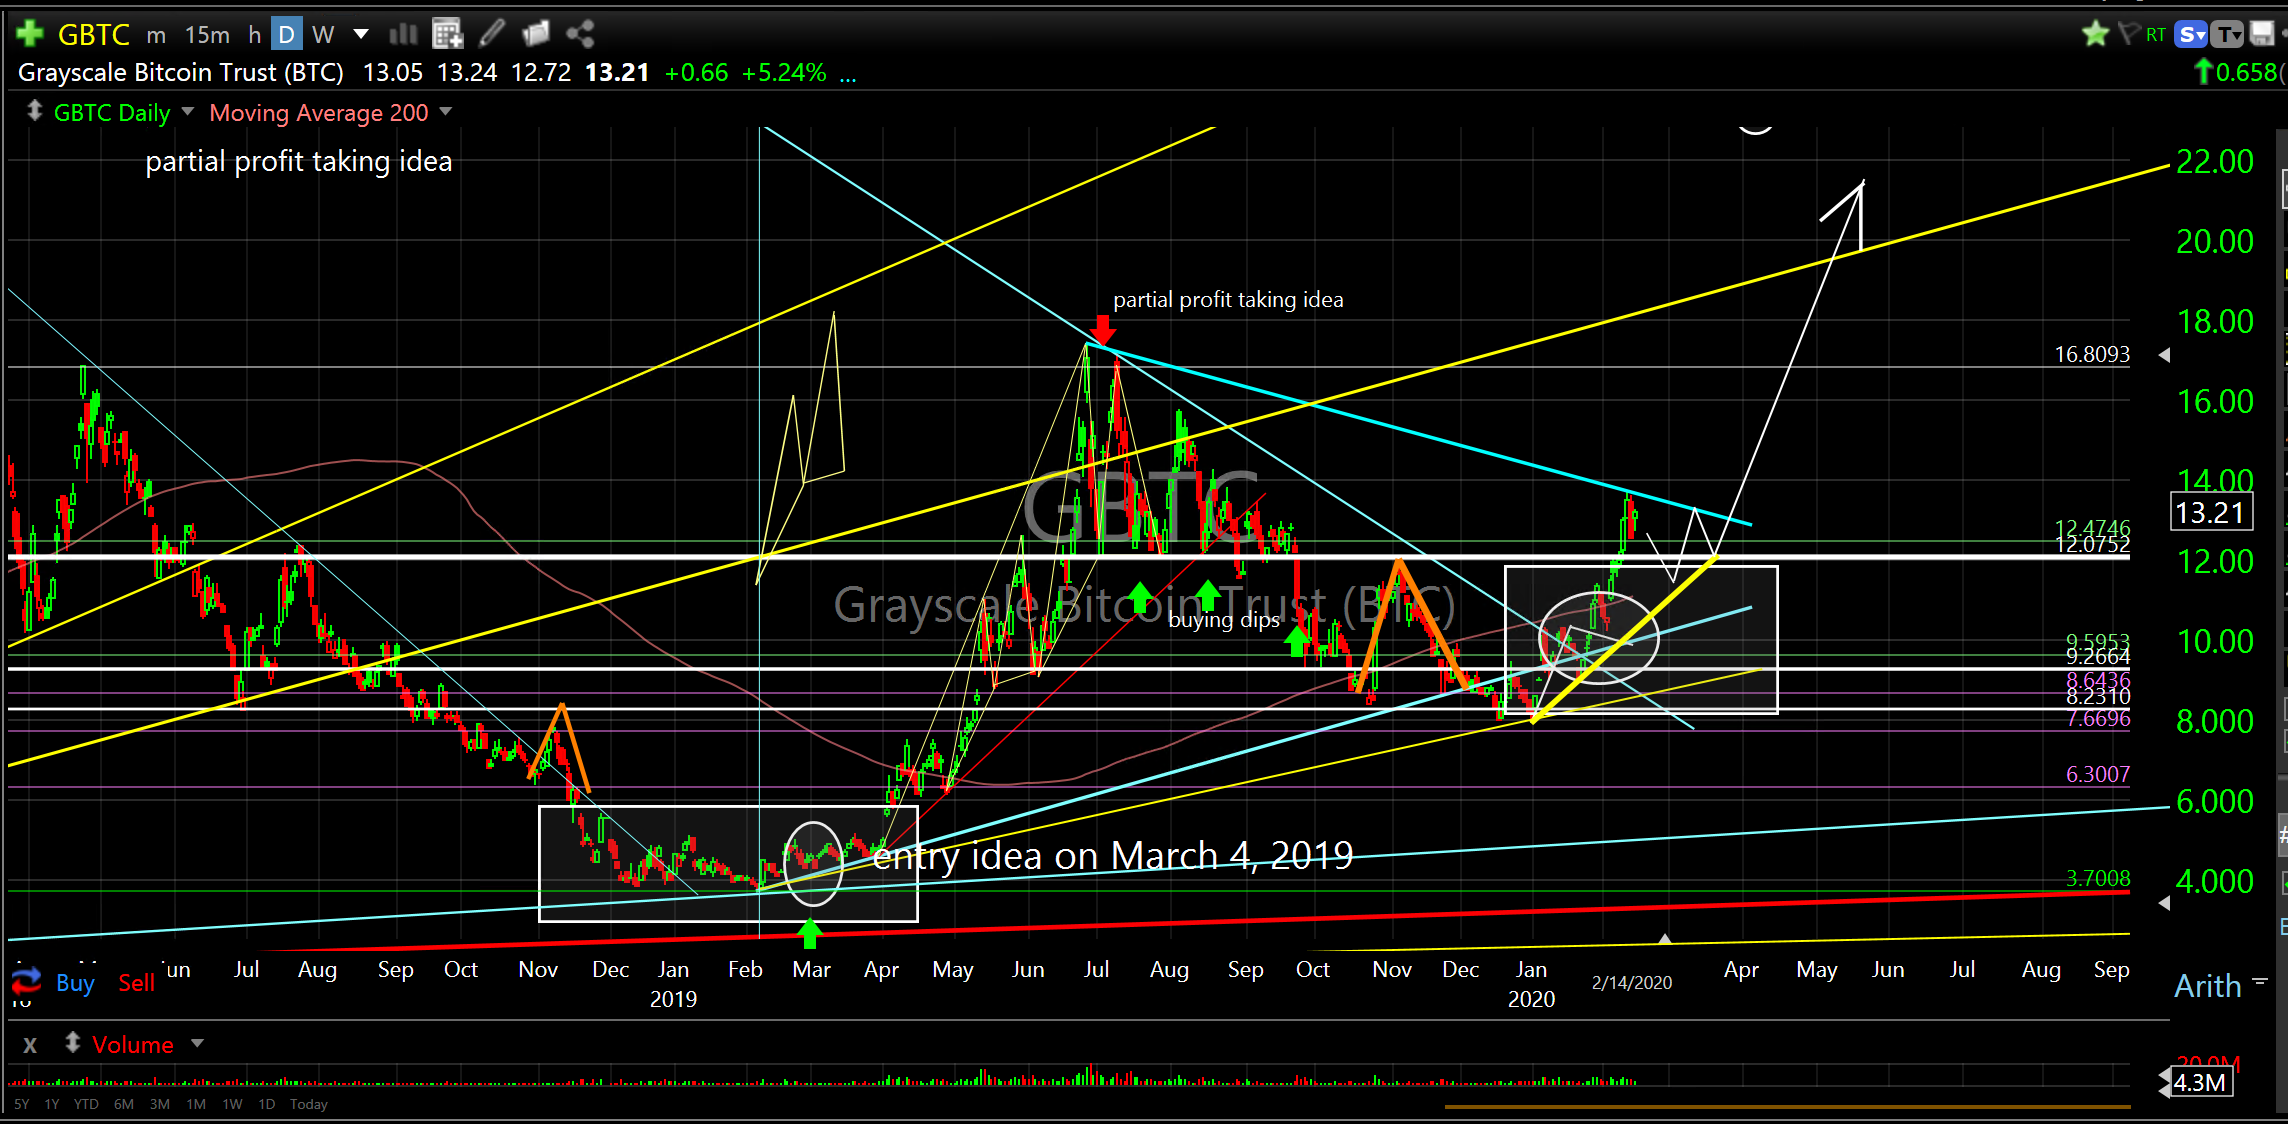Click the red Sell button
This screenshot has height=1124, width=2288.
pos(136,983)
